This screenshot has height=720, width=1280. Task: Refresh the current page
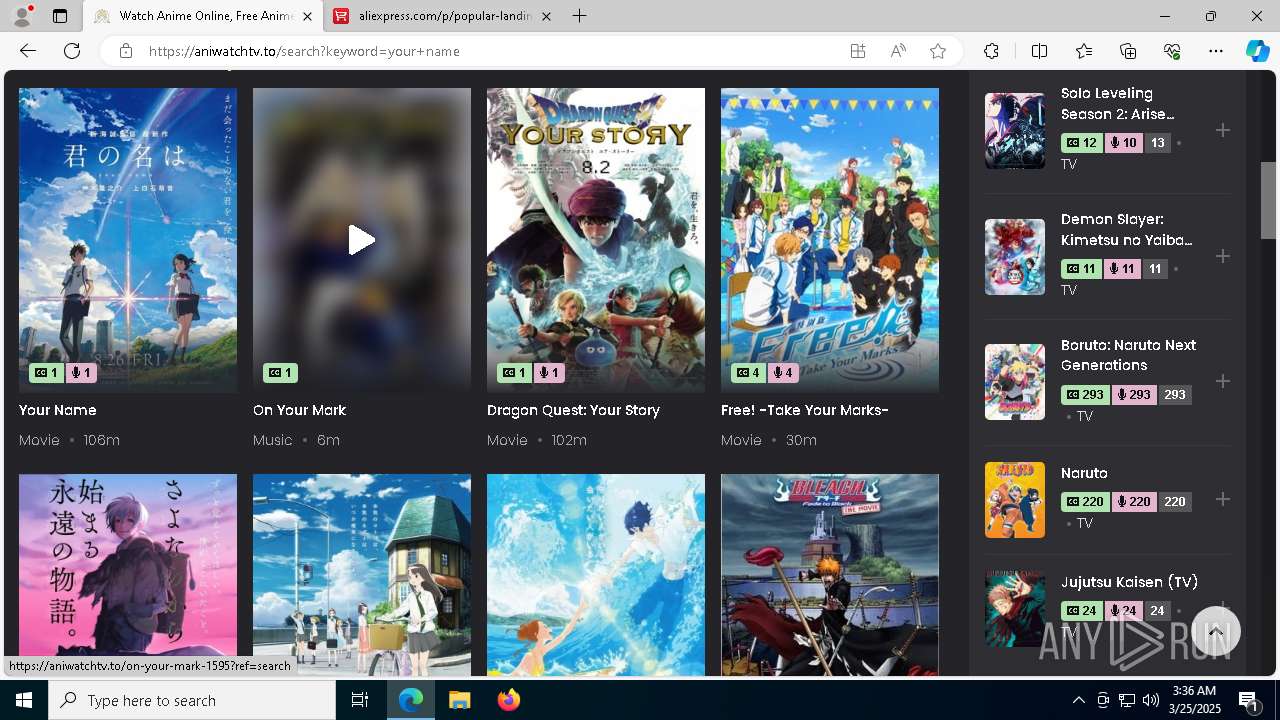coord(72,51)
